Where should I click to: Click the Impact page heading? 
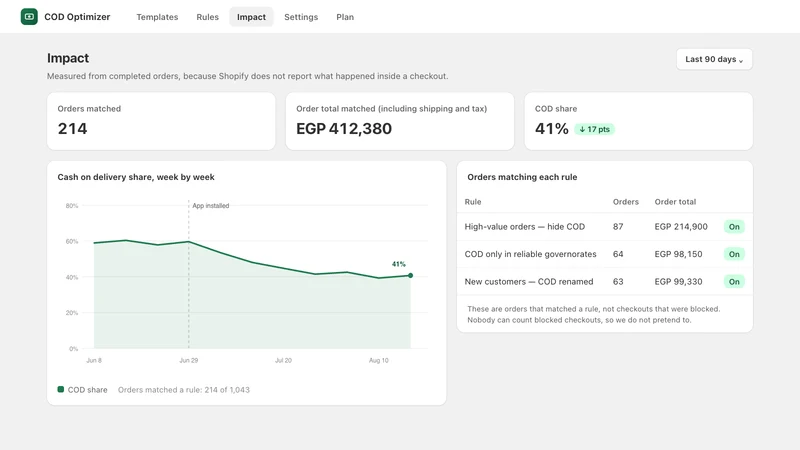(68, 58)
